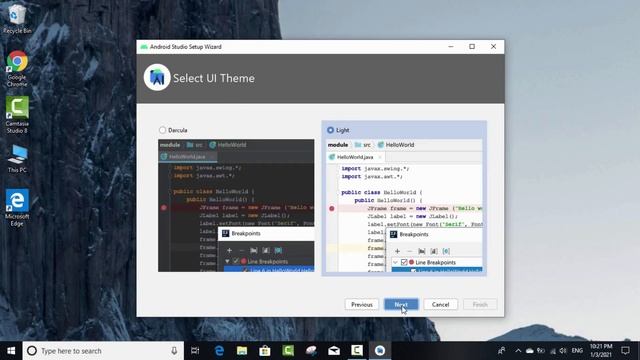The width and height of the screenshot is (640, 360).
Task: Select the Darcula theme radio button
Action: click(162, 130)
